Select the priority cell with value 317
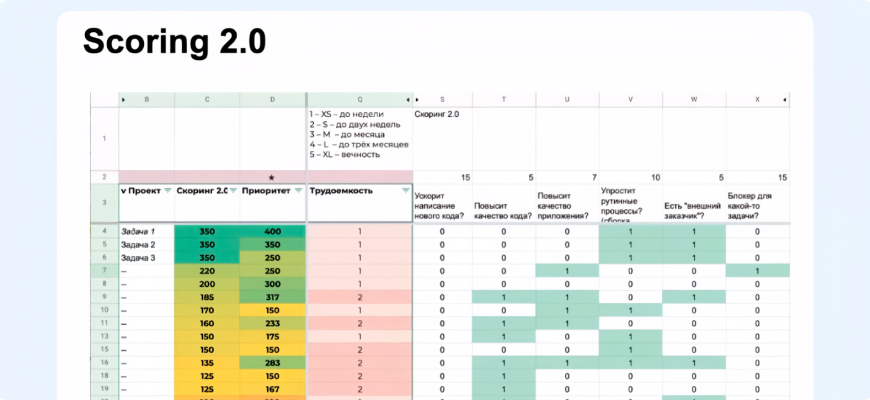The width and height of the screenshot is (870, 400). tap(272, 297)
